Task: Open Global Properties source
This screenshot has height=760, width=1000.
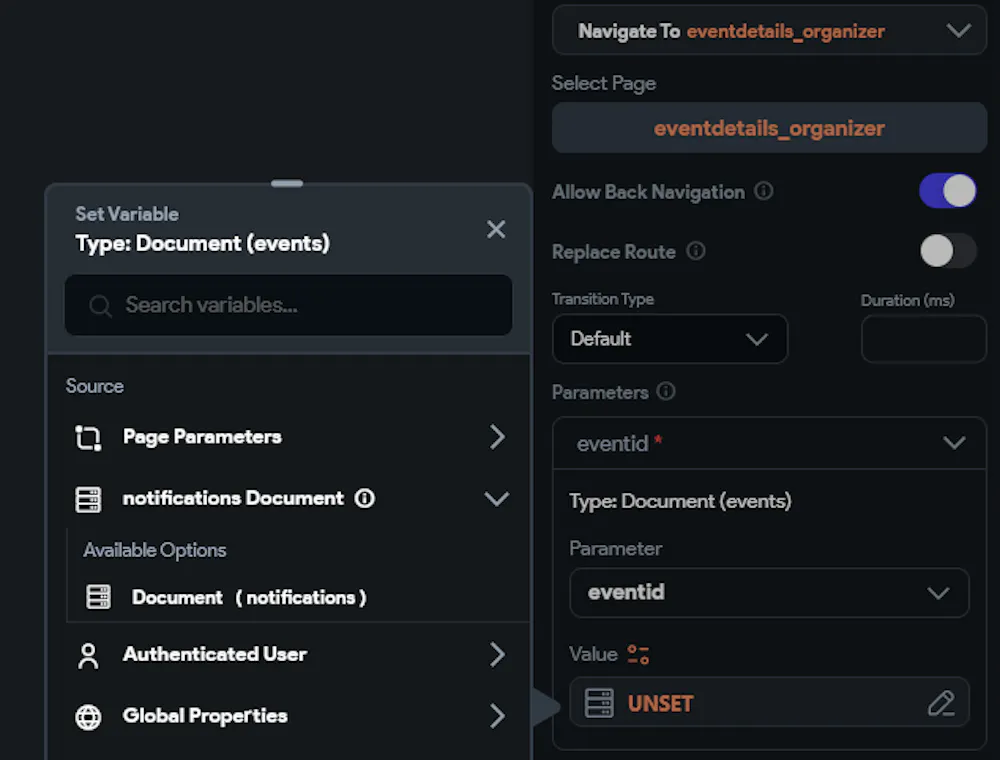Action: point(288,717)
